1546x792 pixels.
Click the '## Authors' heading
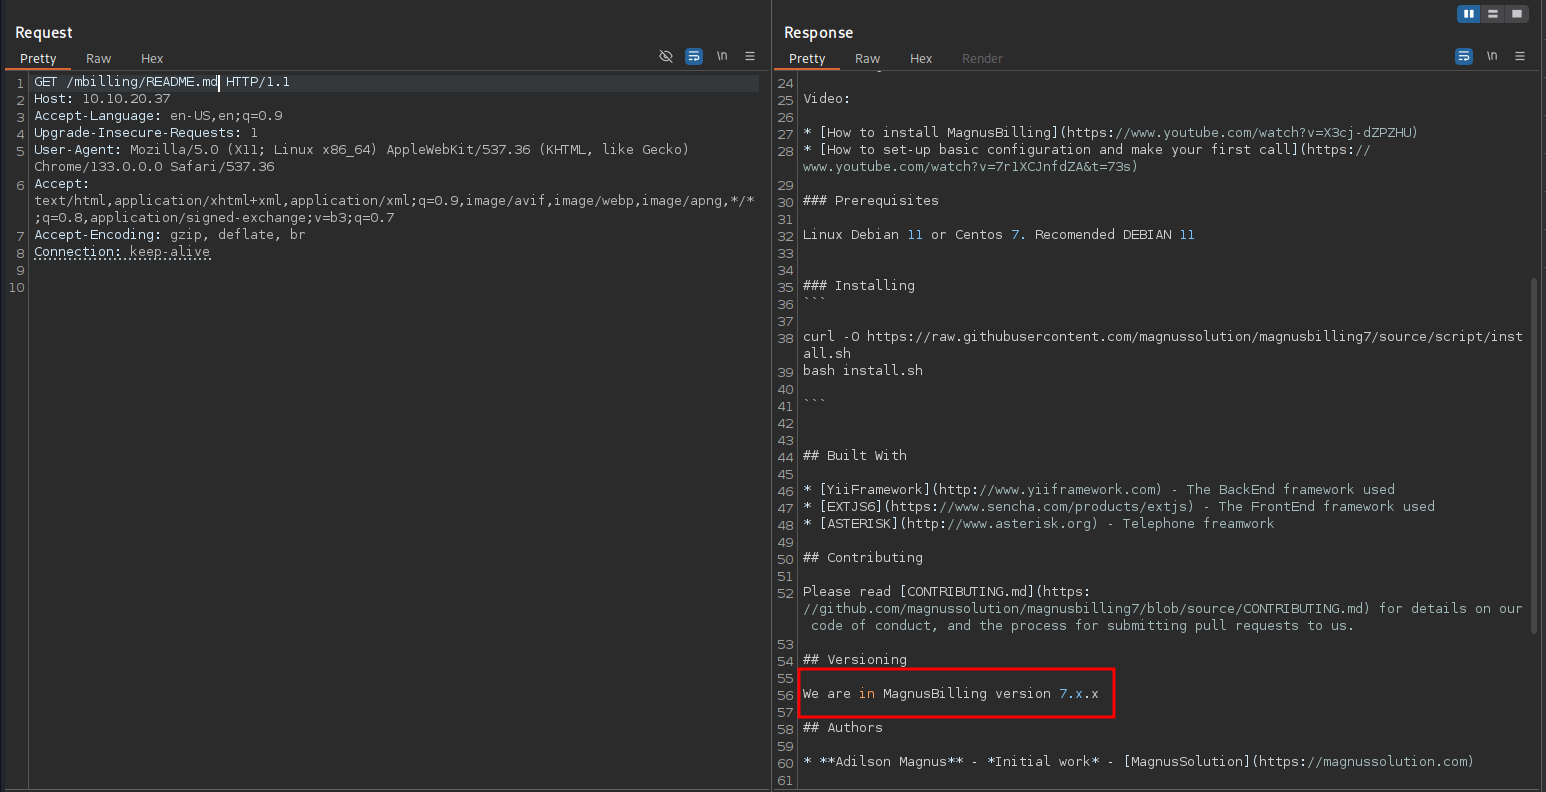(x=842, y=728)
